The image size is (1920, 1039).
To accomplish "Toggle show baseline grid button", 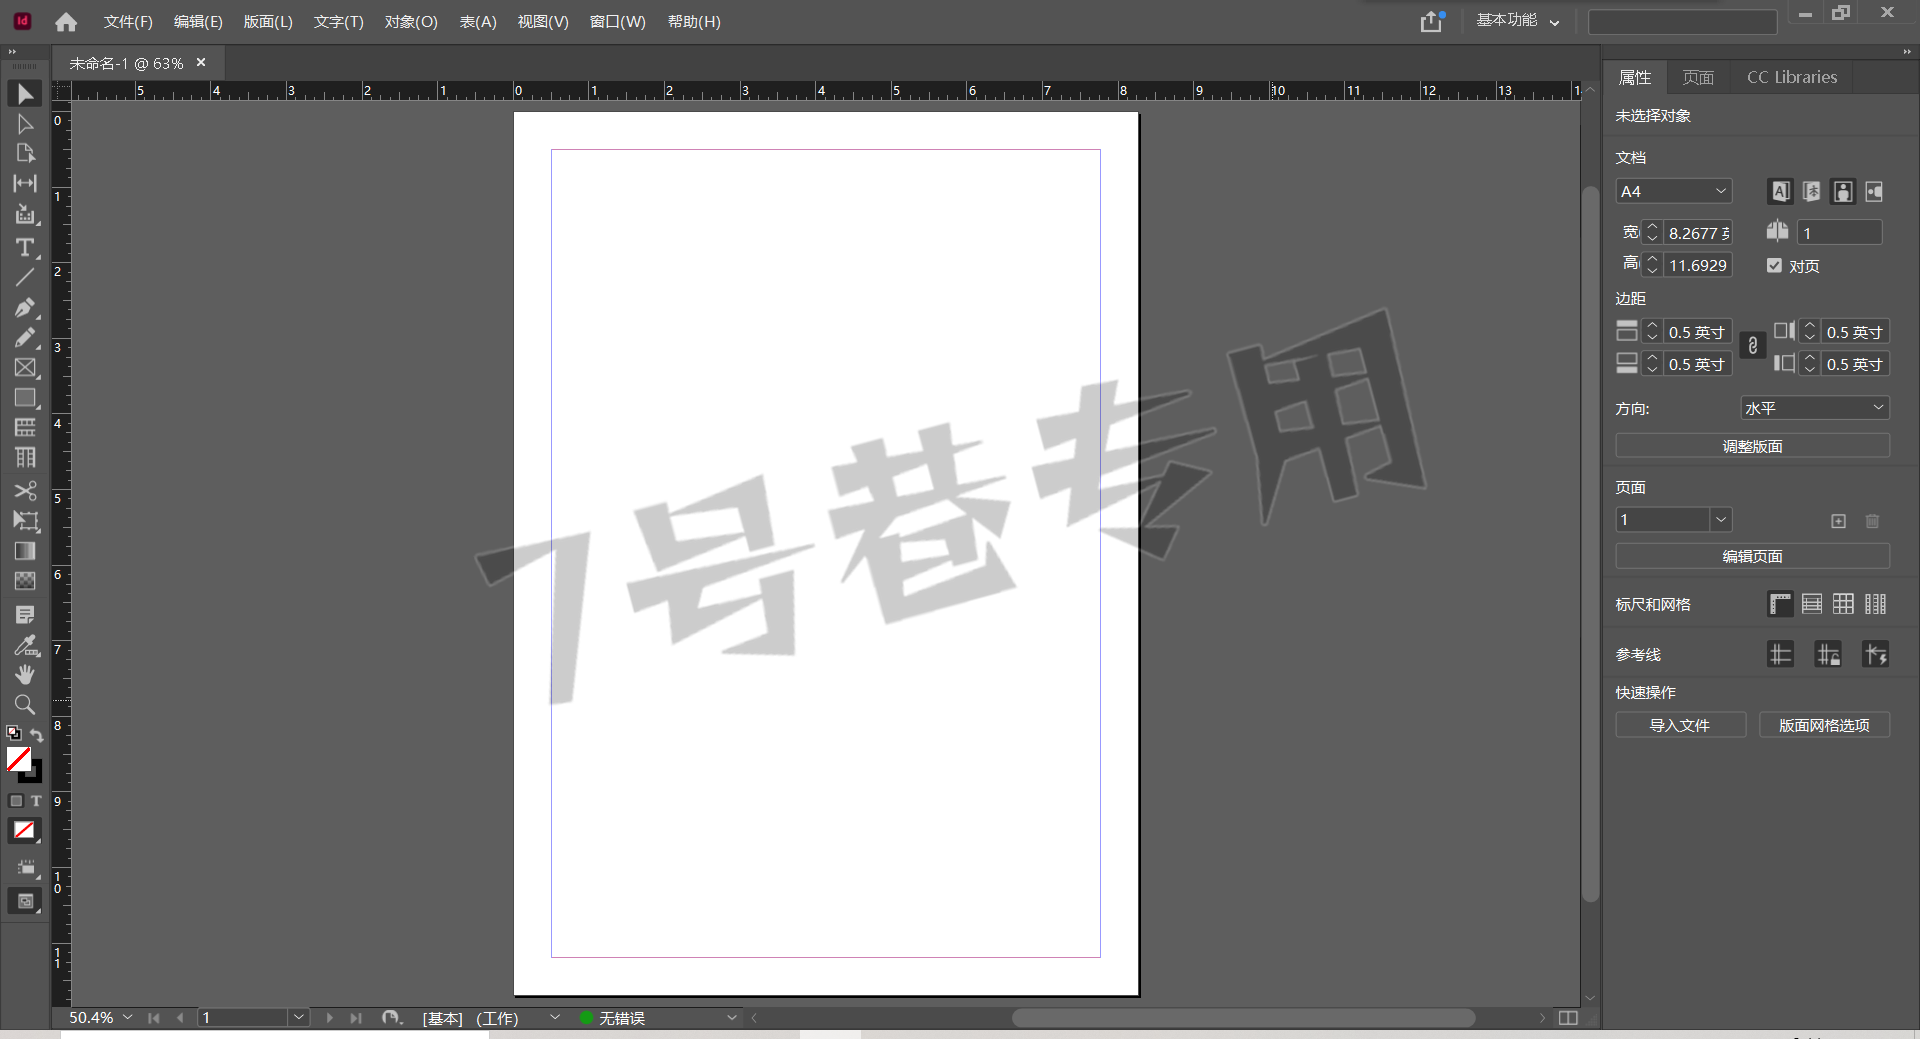I will [x=1811, y=604].
